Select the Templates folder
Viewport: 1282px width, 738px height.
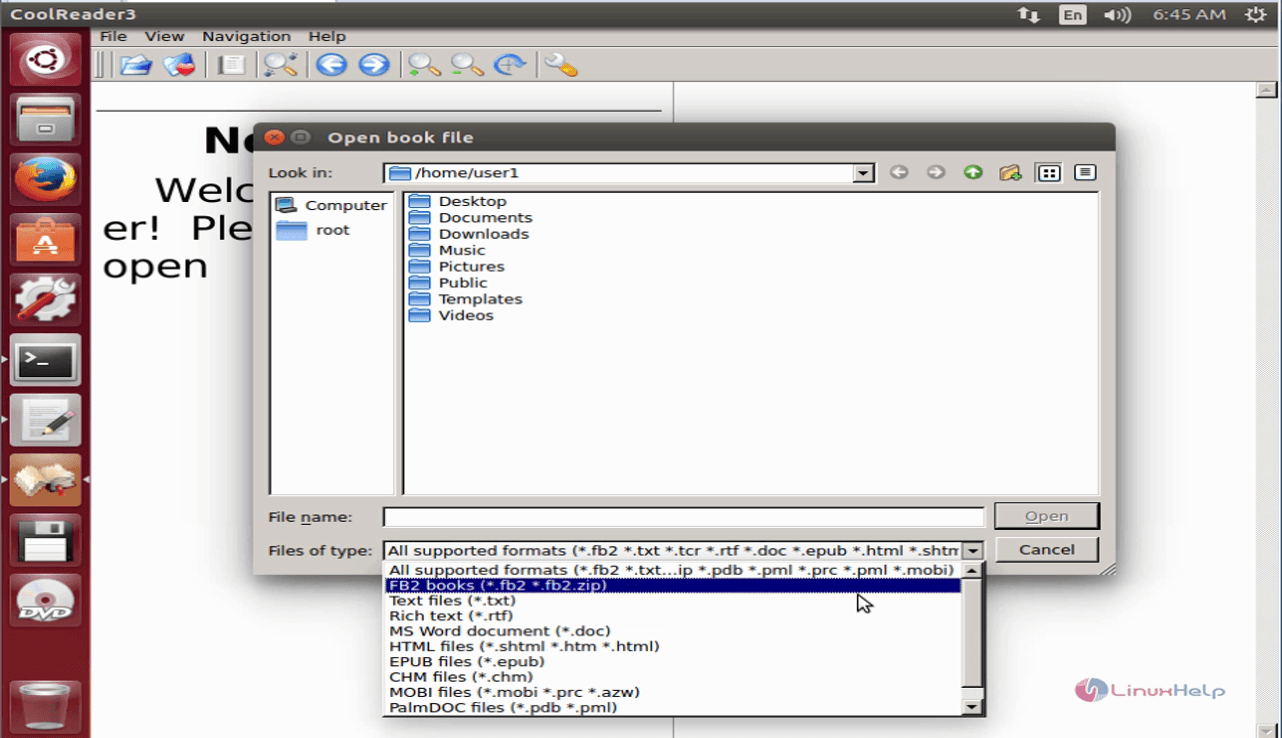coord(466,298)
